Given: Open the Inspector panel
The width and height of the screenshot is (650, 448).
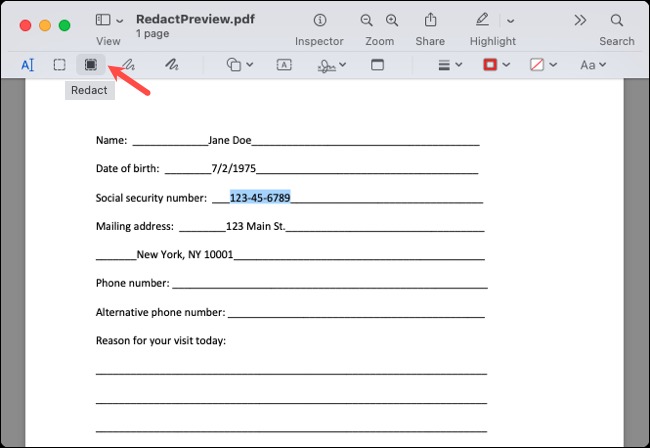Looking at the screenshot, I should [320, 20].
